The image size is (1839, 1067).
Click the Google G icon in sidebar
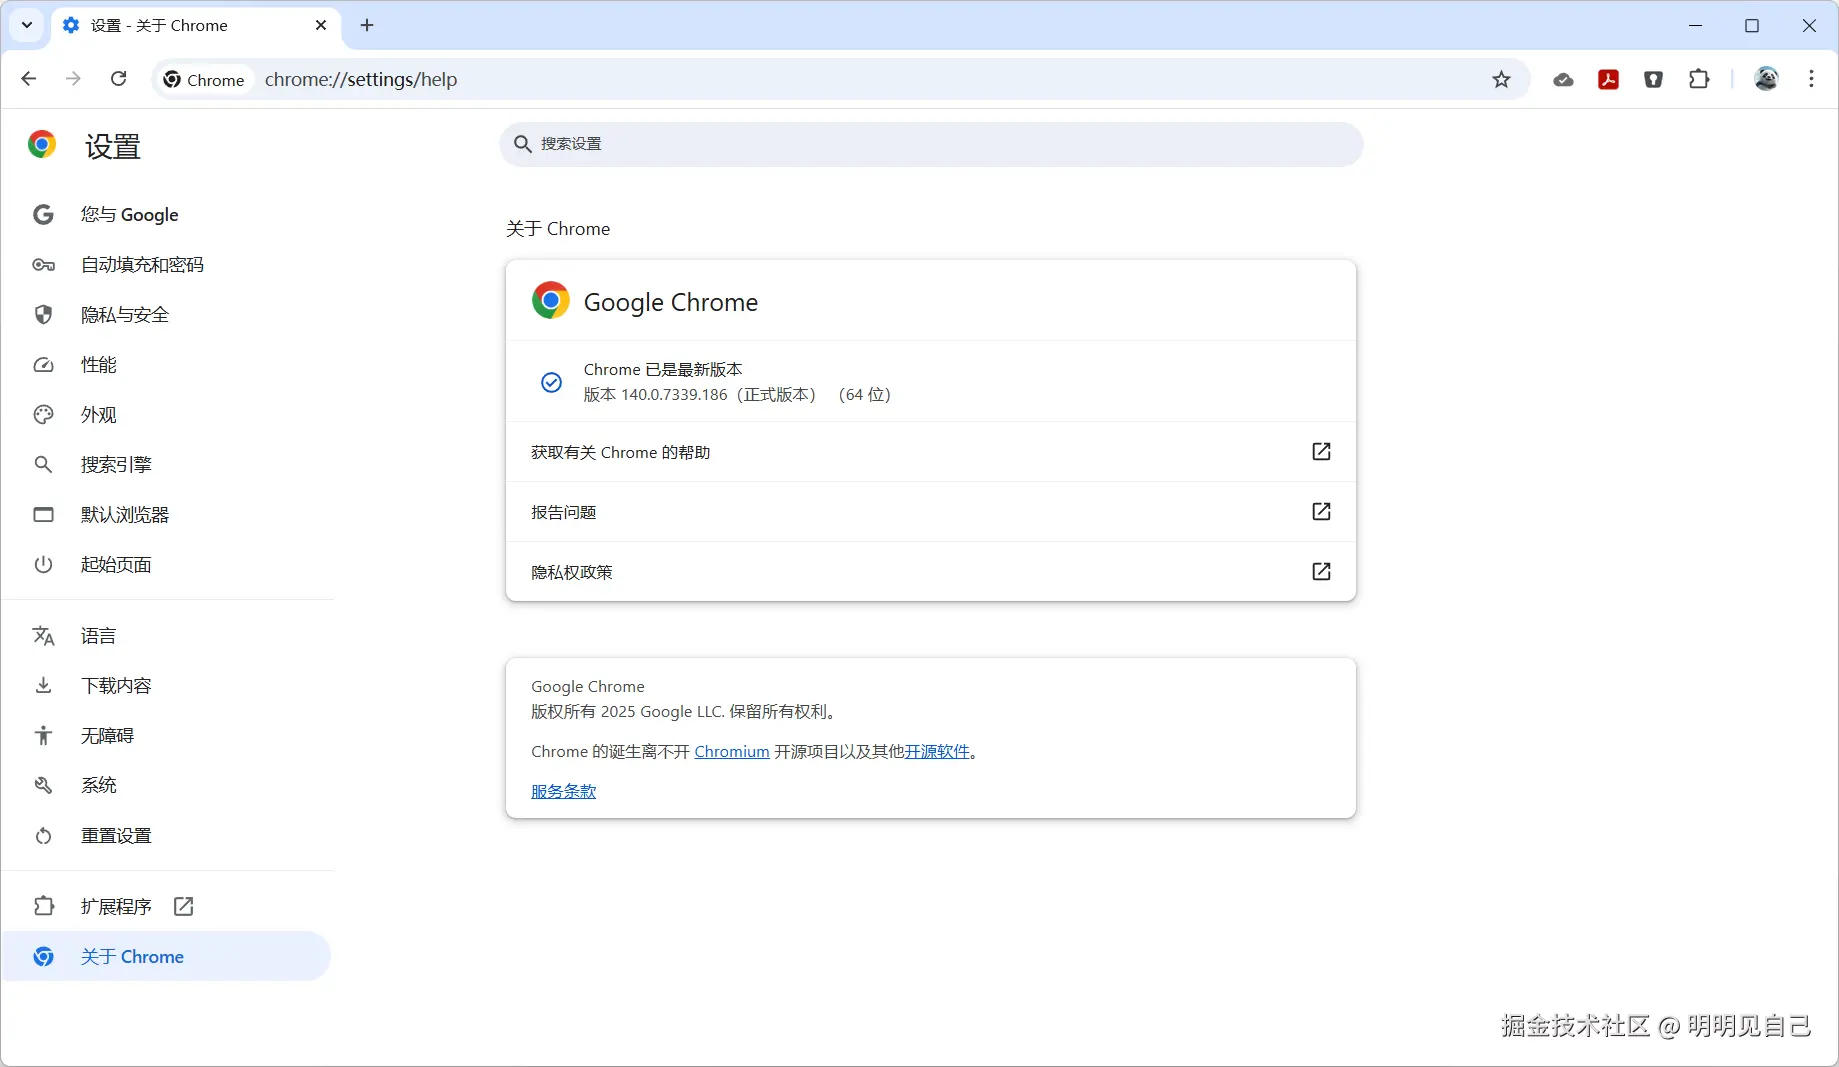pyautogui.click(x=43, y=215)
